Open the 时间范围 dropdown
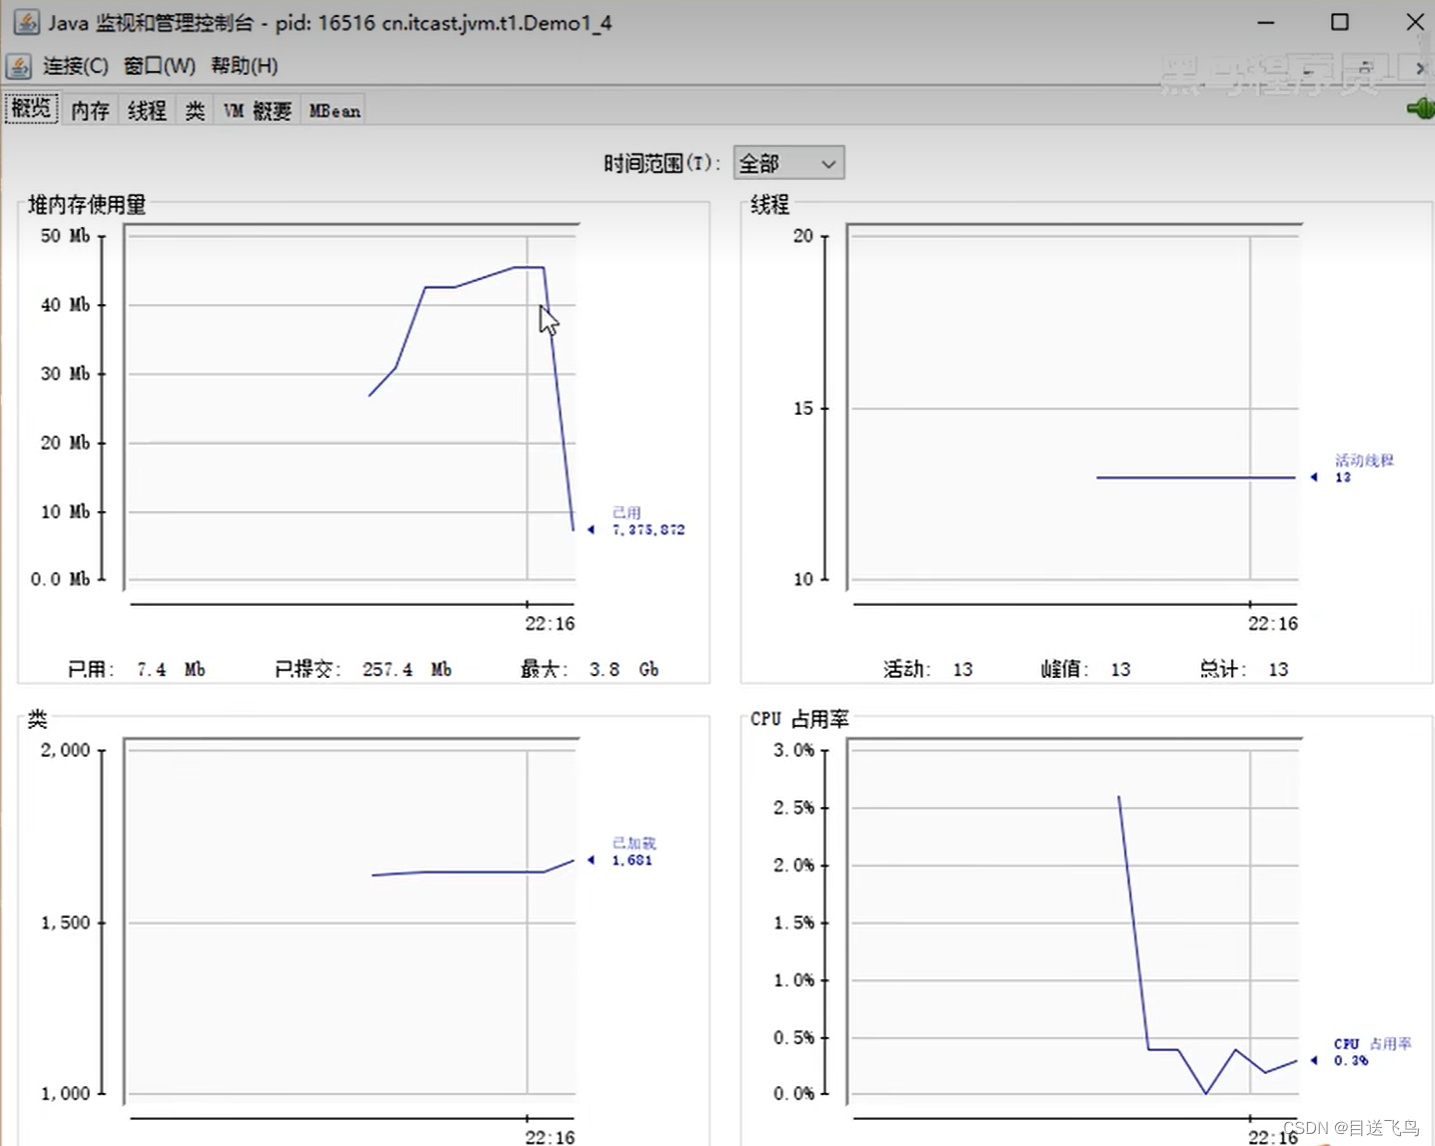The image size is (1435, 1146). pos(788,162)
